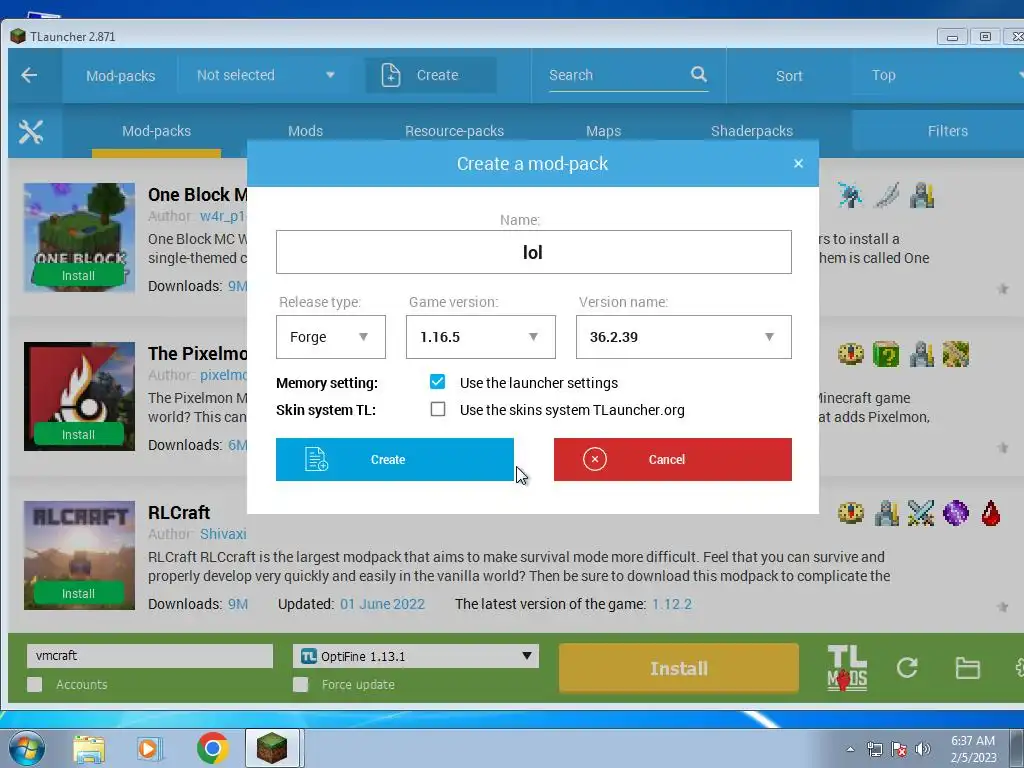The width and height of the screenshot is (1024, 768).
Task: Click the red Cancel button
Action: coord(673,460)
